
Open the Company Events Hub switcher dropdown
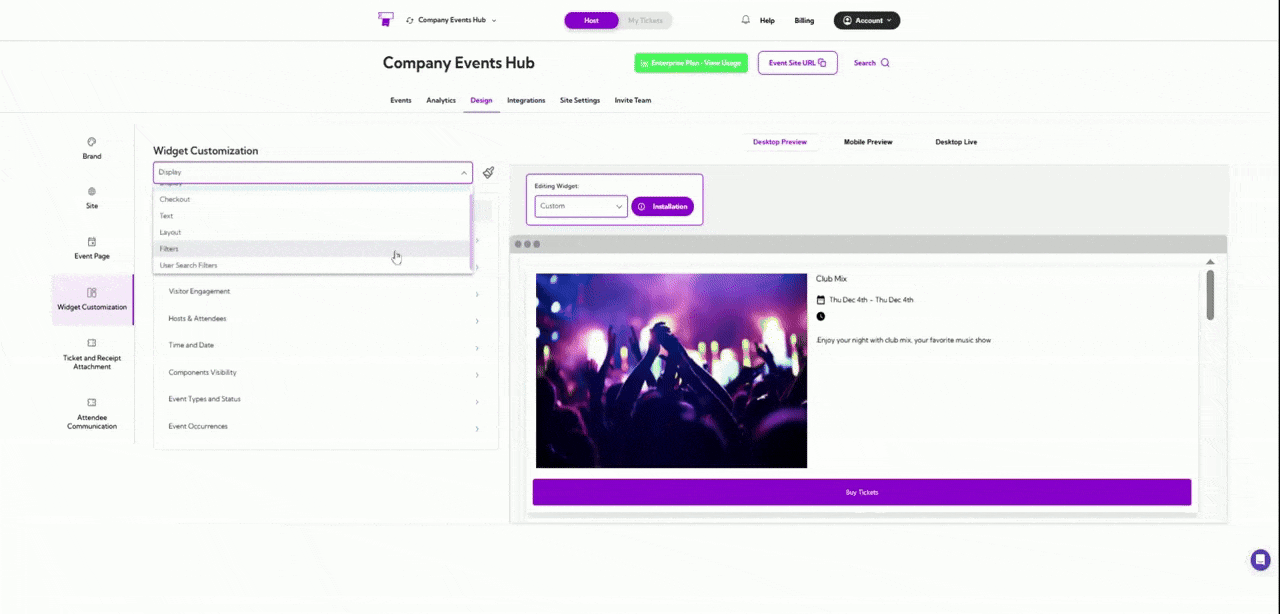[451, 20]
